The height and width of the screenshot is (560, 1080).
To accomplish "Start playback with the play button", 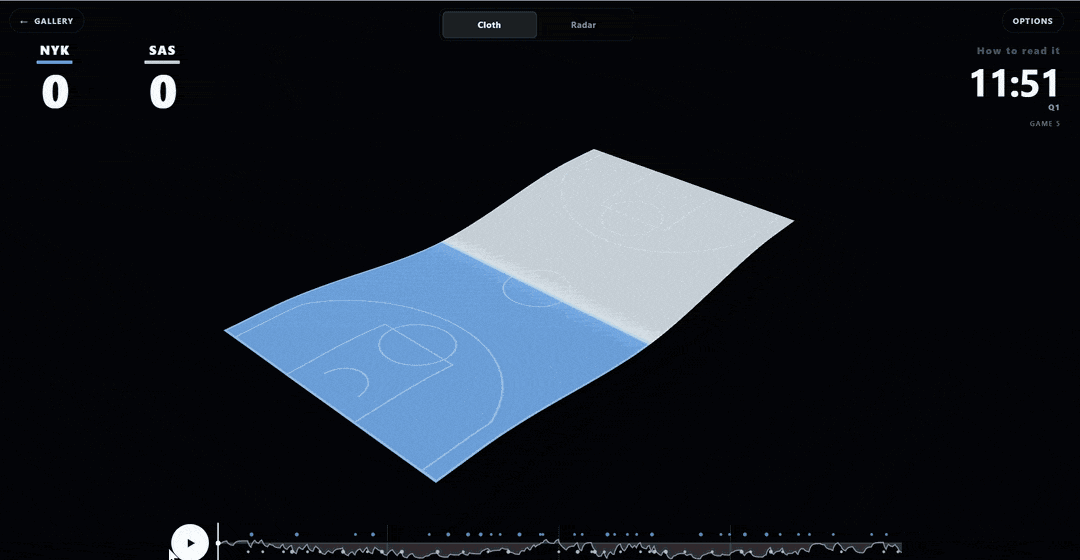I will (x=190, y=543).
